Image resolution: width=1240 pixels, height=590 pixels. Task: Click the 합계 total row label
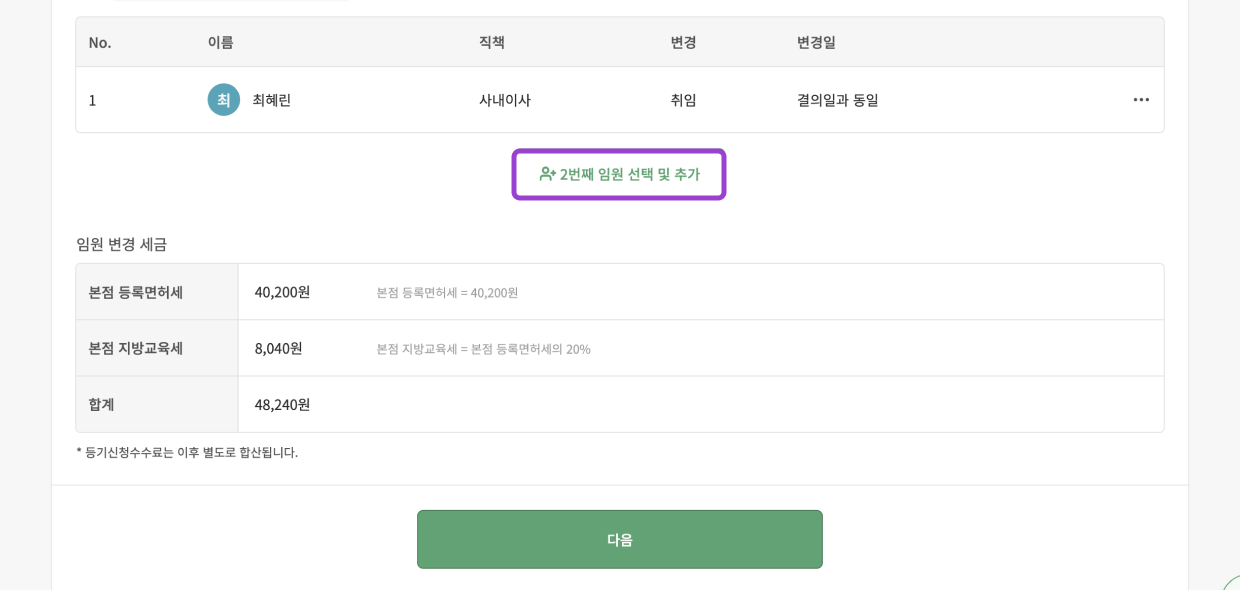pos(102,404)
